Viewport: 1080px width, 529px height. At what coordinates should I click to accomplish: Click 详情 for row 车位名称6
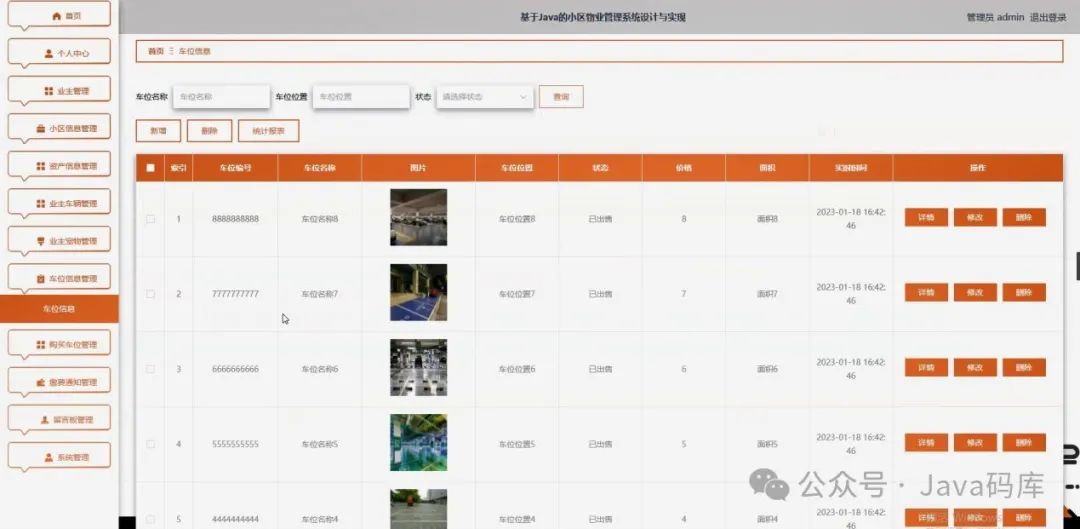point(926,368)
